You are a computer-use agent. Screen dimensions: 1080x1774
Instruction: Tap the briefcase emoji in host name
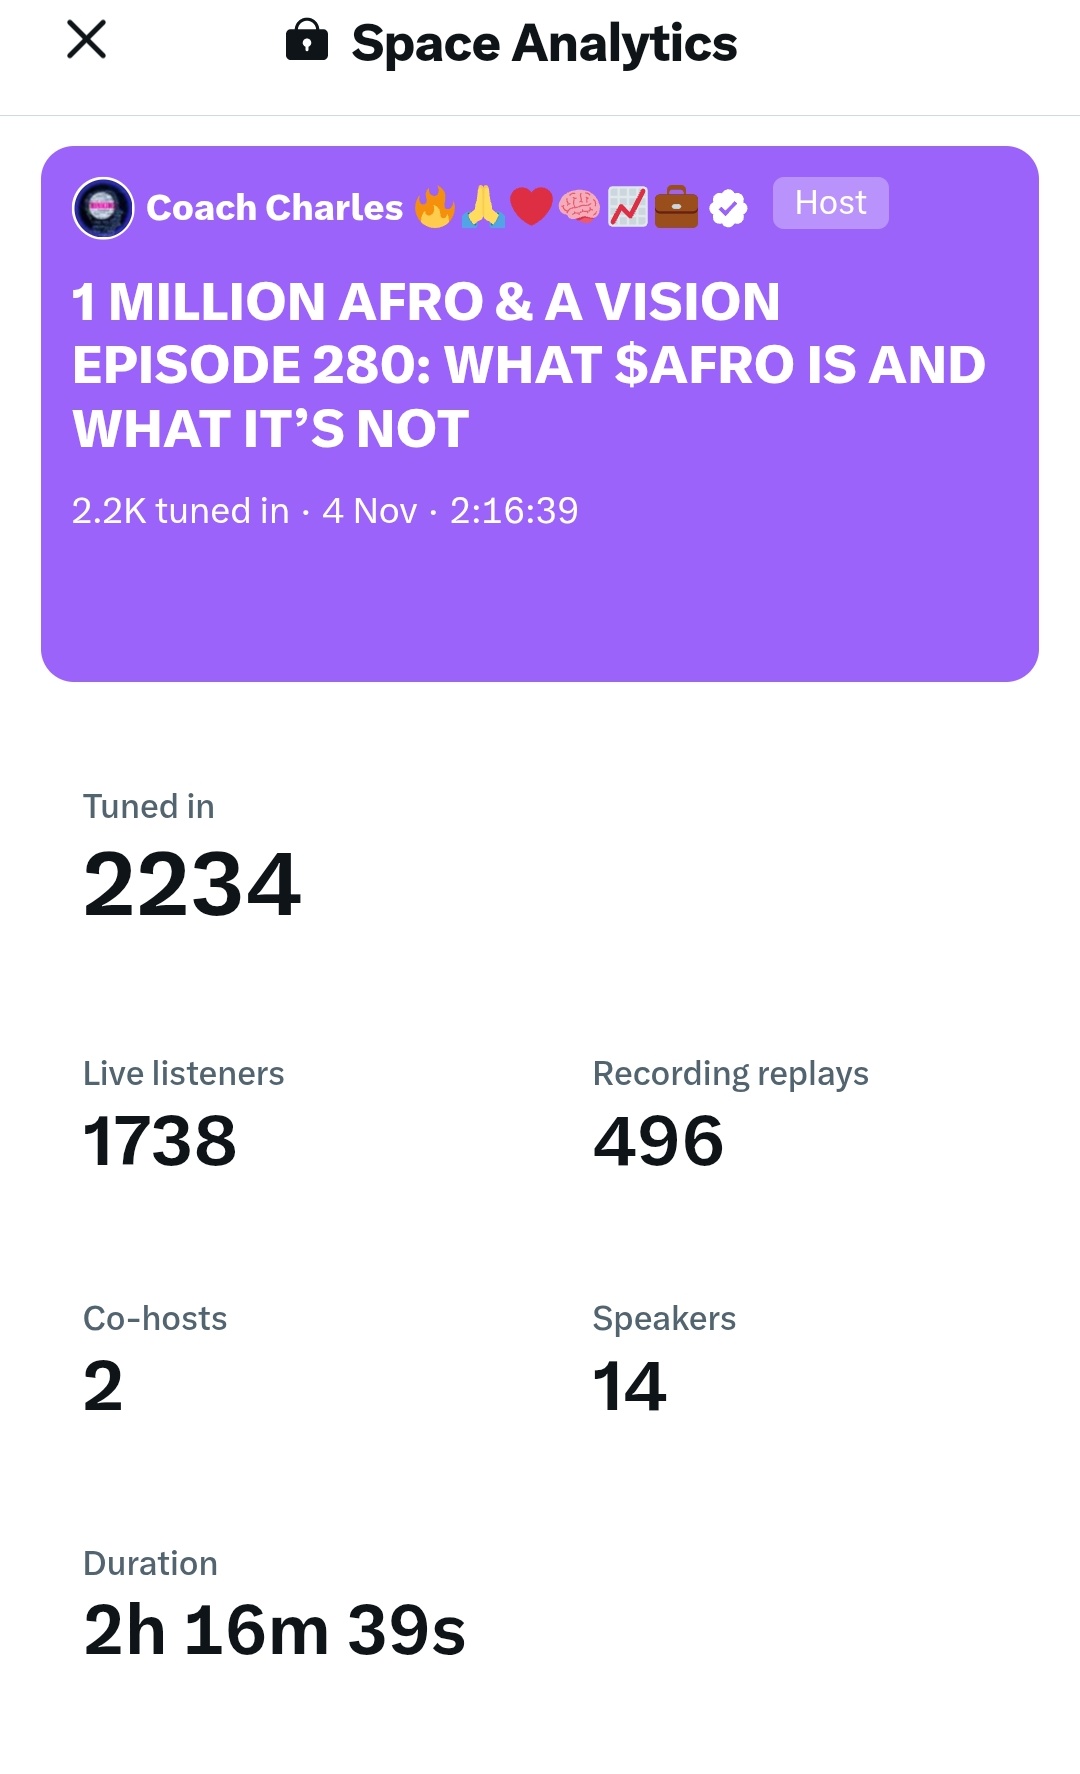click(677, 207)
